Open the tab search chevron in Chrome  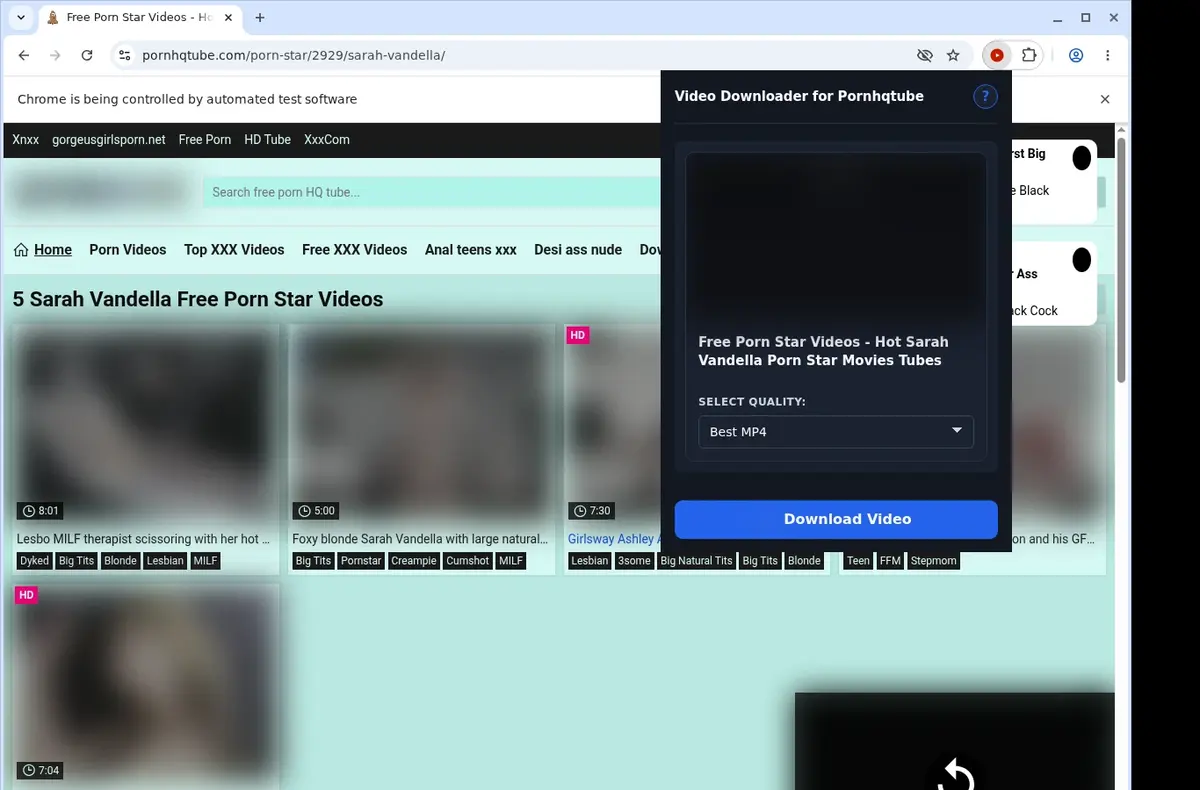[21, 17]
